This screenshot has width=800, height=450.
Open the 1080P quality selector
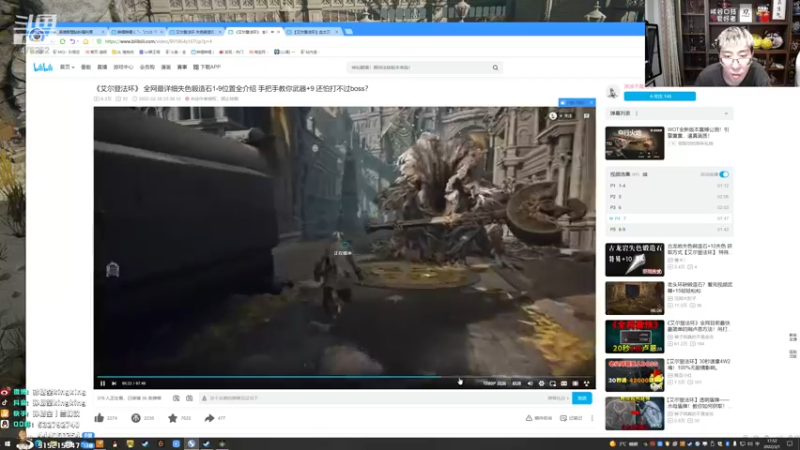click(x=494, y=383)
